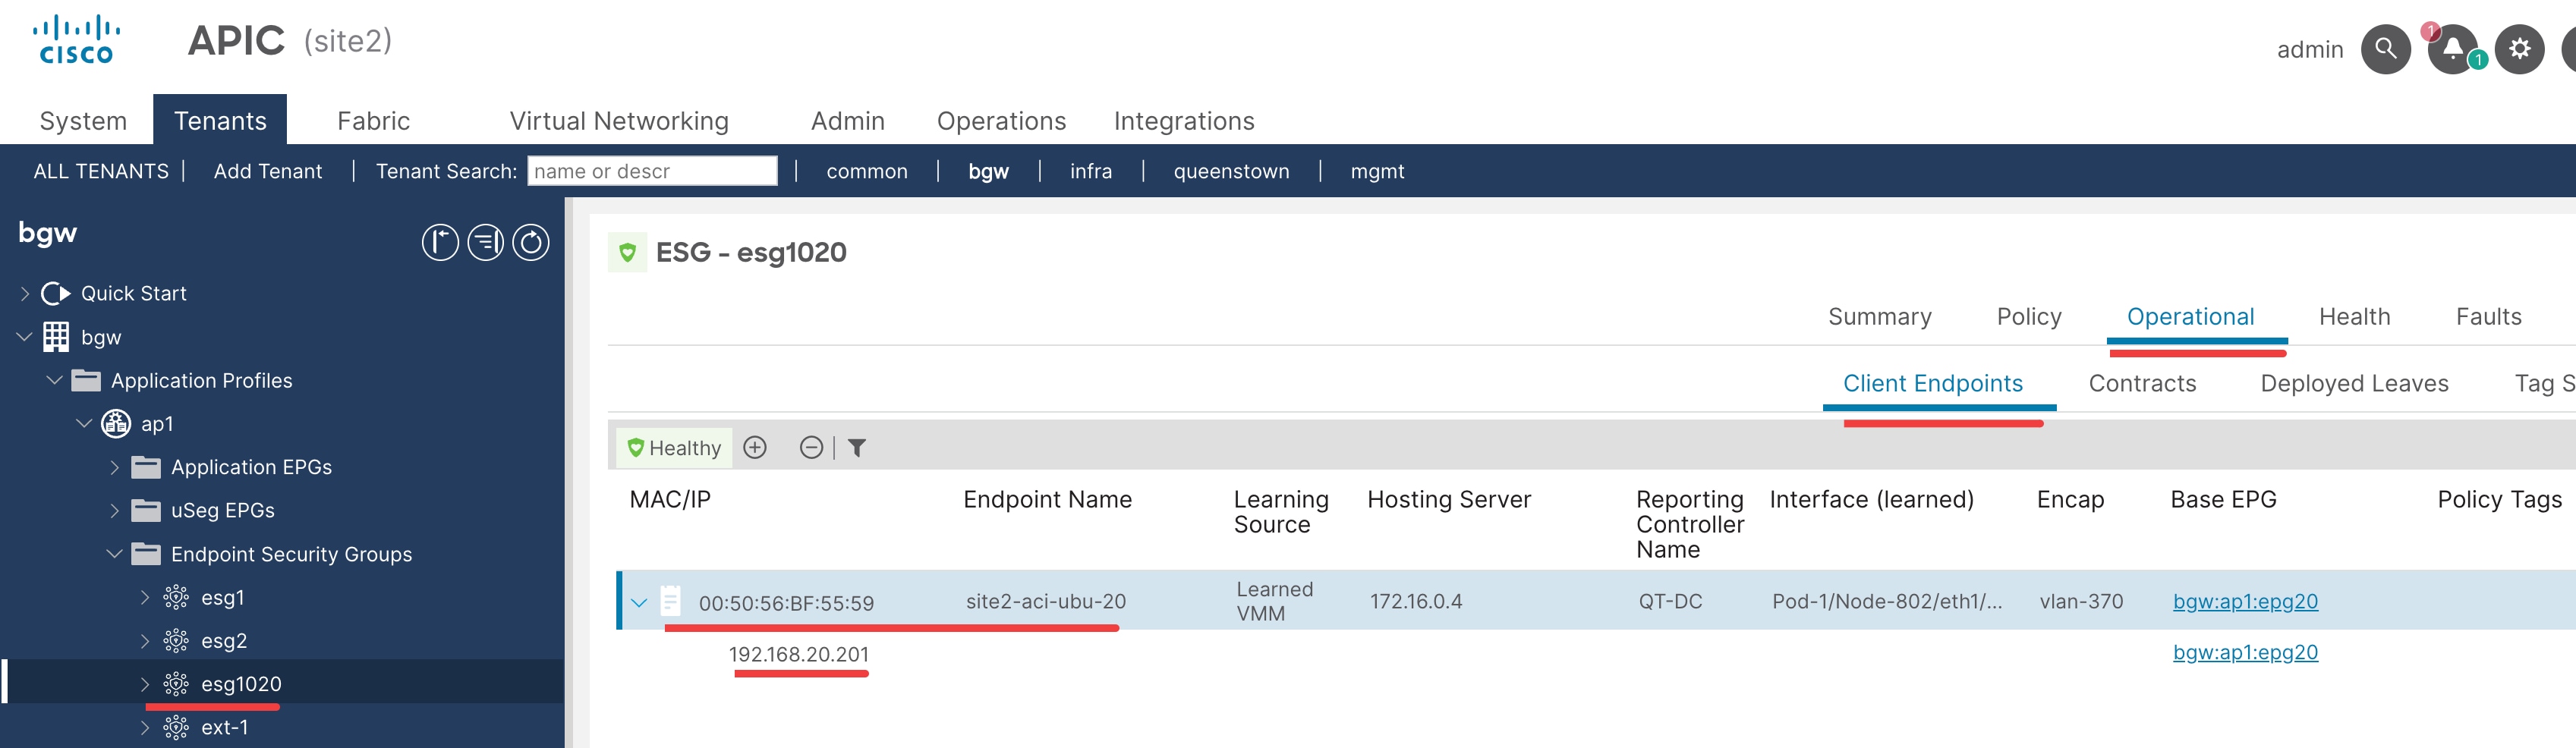Click the plus expand-all icon in table toolbar

click(x=755, y=447)
